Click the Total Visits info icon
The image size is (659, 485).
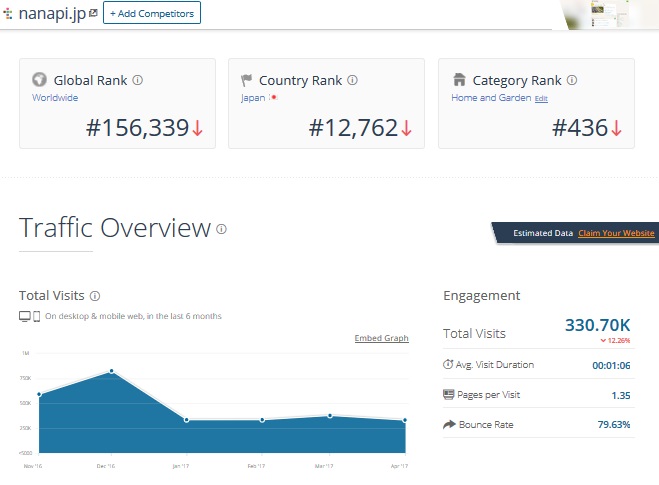[95, 296]
